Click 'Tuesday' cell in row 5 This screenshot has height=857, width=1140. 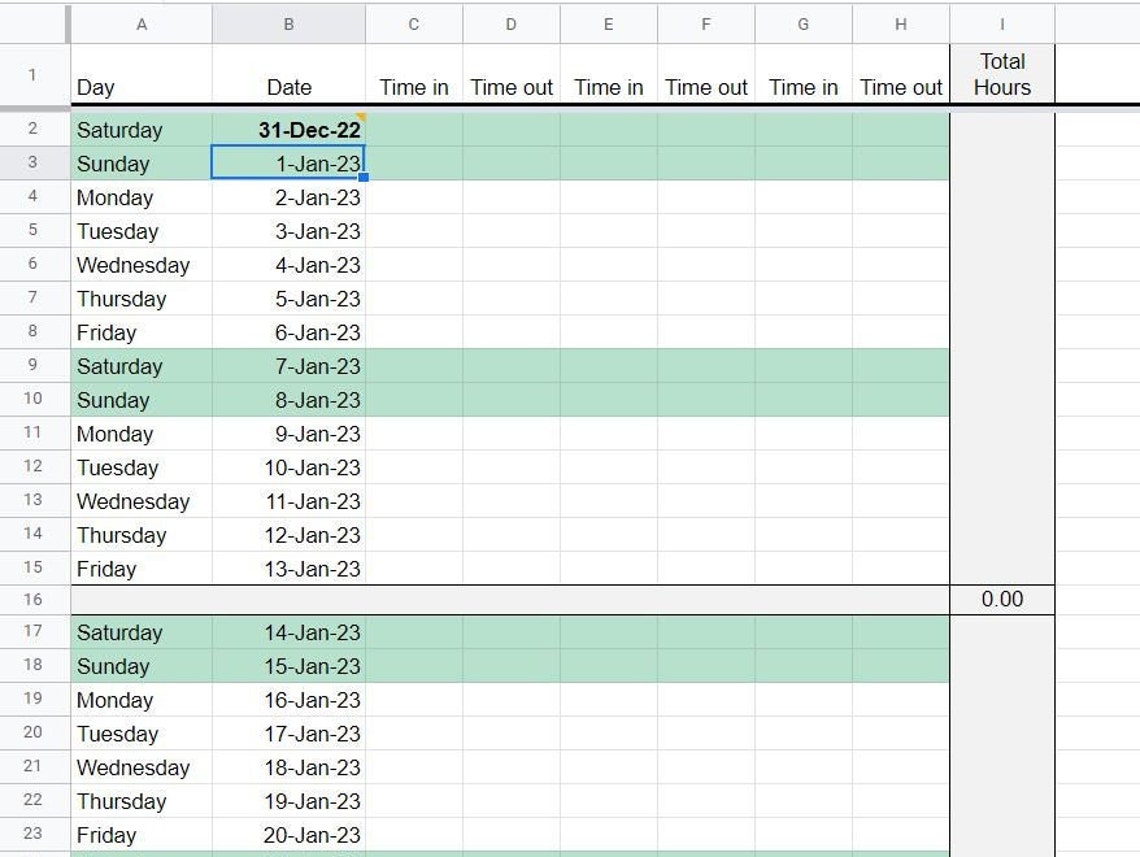(x=142, y=230)
